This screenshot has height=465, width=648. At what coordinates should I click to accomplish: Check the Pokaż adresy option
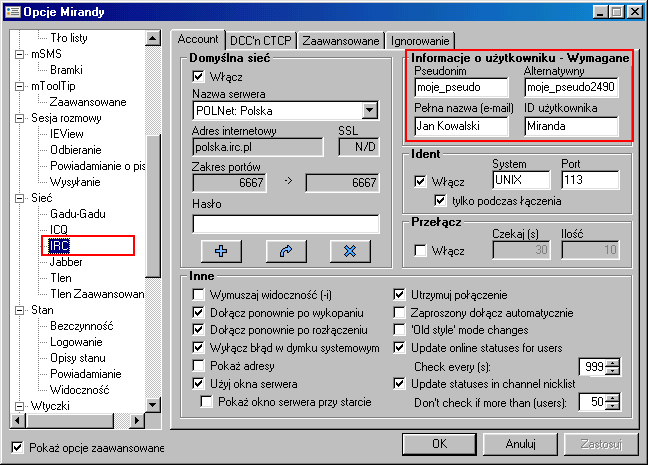(198, 366)
